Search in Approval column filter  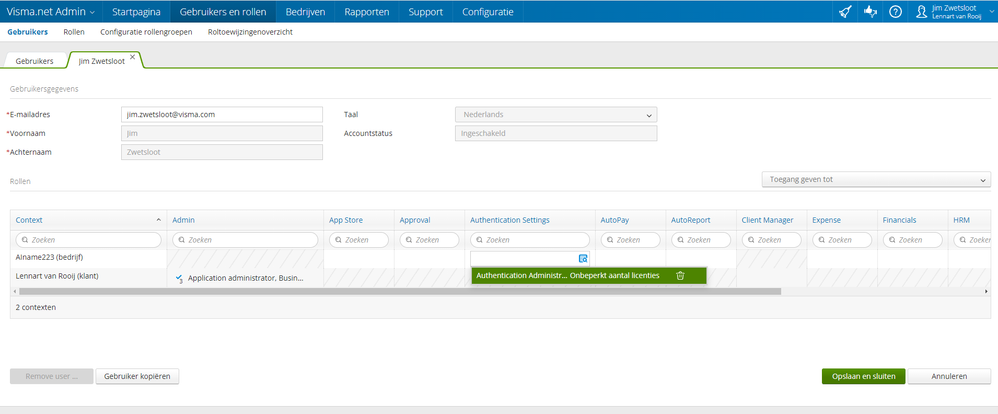(429, 240)
